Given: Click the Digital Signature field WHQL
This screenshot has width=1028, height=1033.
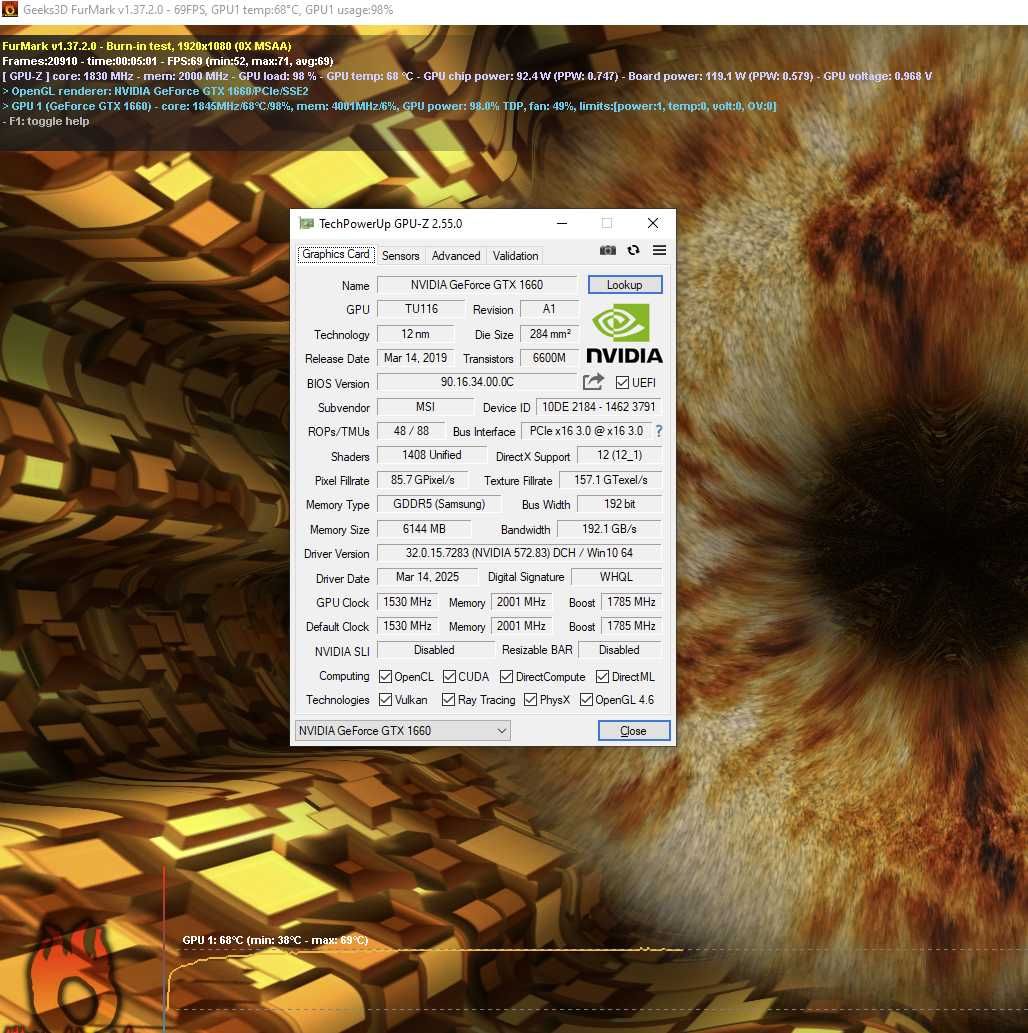Looking at the screenshot, I should [617, 577].
